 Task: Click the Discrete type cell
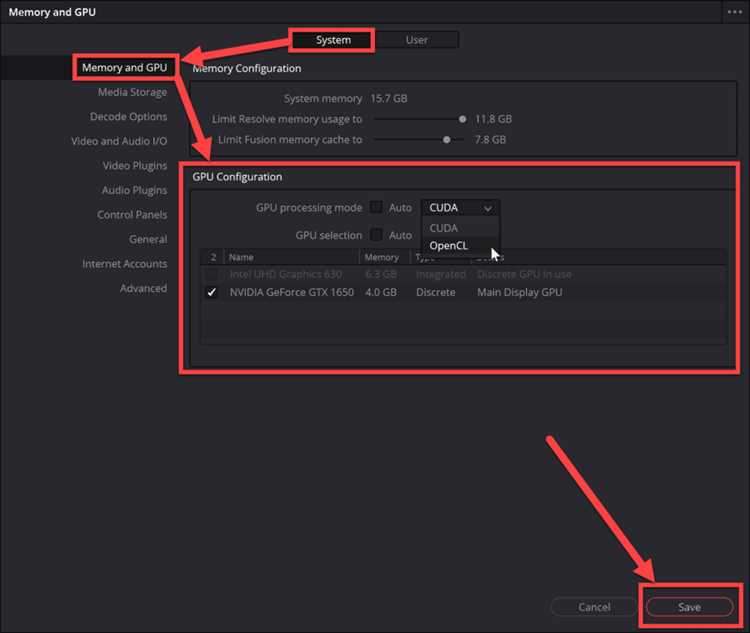pos(435,292)
